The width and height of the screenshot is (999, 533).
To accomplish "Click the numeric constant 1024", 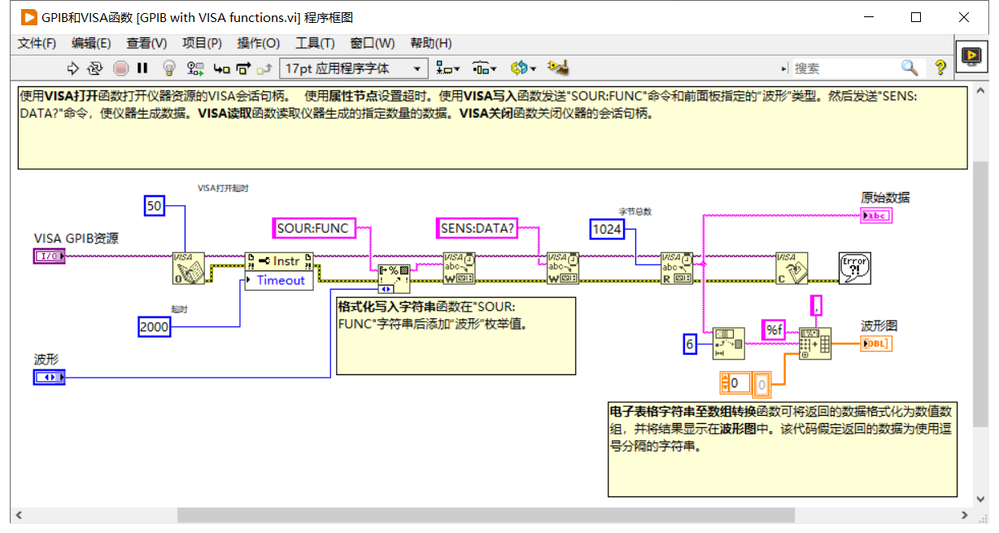I will [x=607, y=229].
